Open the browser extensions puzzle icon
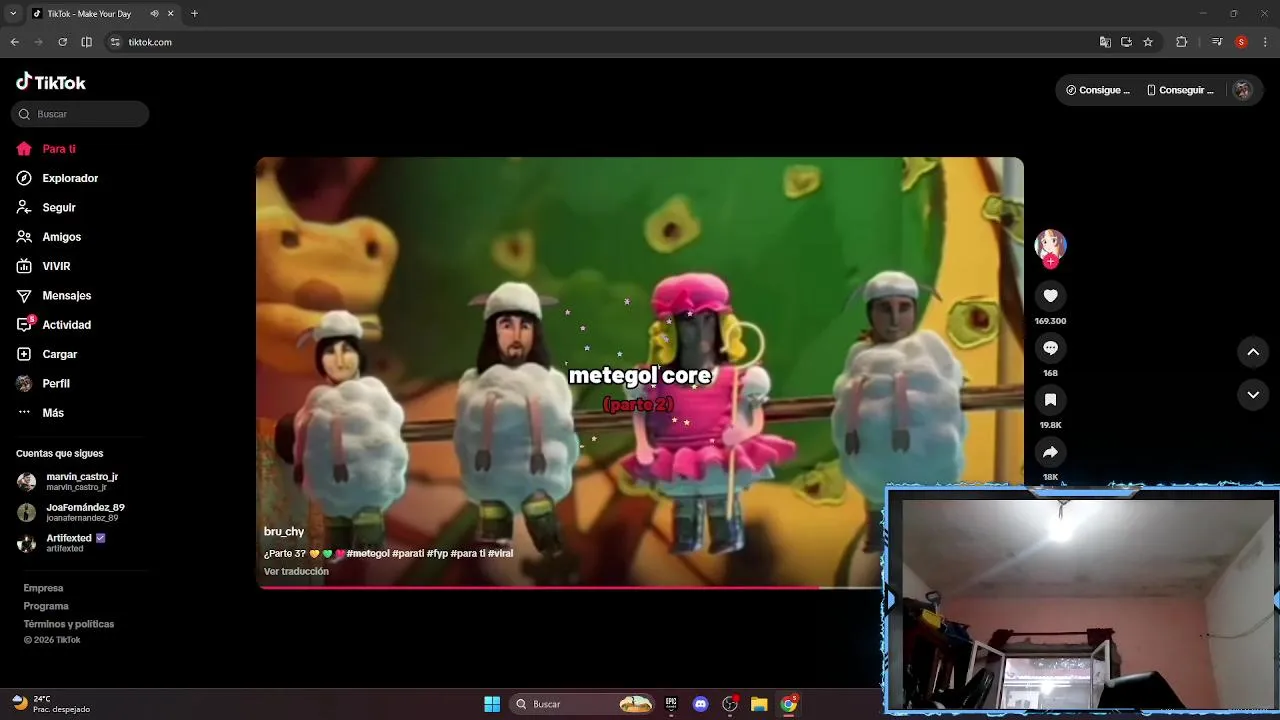Screen dimensions: 1280x720 [1181, 42]
